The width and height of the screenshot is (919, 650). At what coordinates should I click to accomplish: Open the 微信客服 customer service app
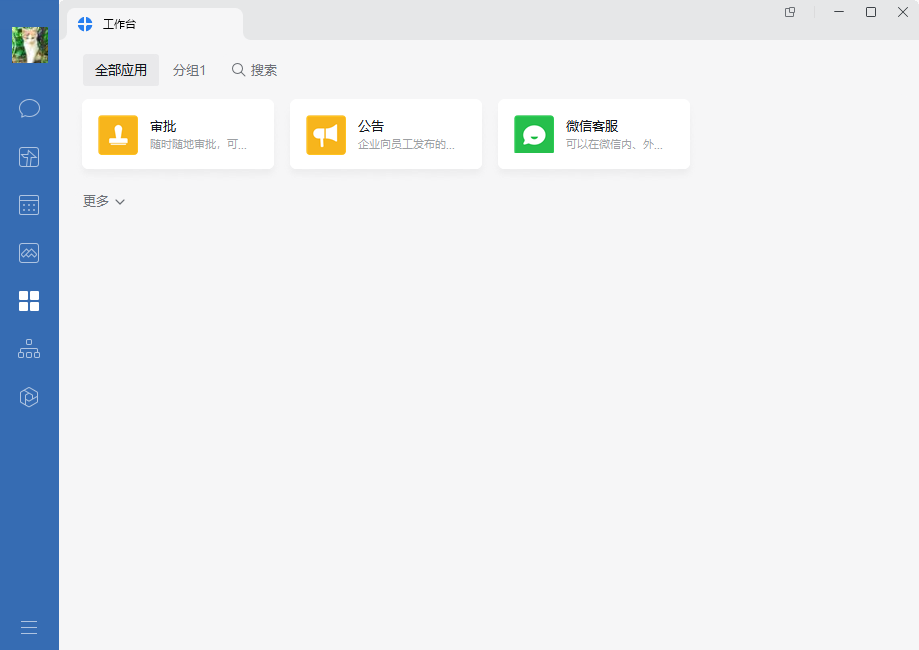(x=594, y=134)
